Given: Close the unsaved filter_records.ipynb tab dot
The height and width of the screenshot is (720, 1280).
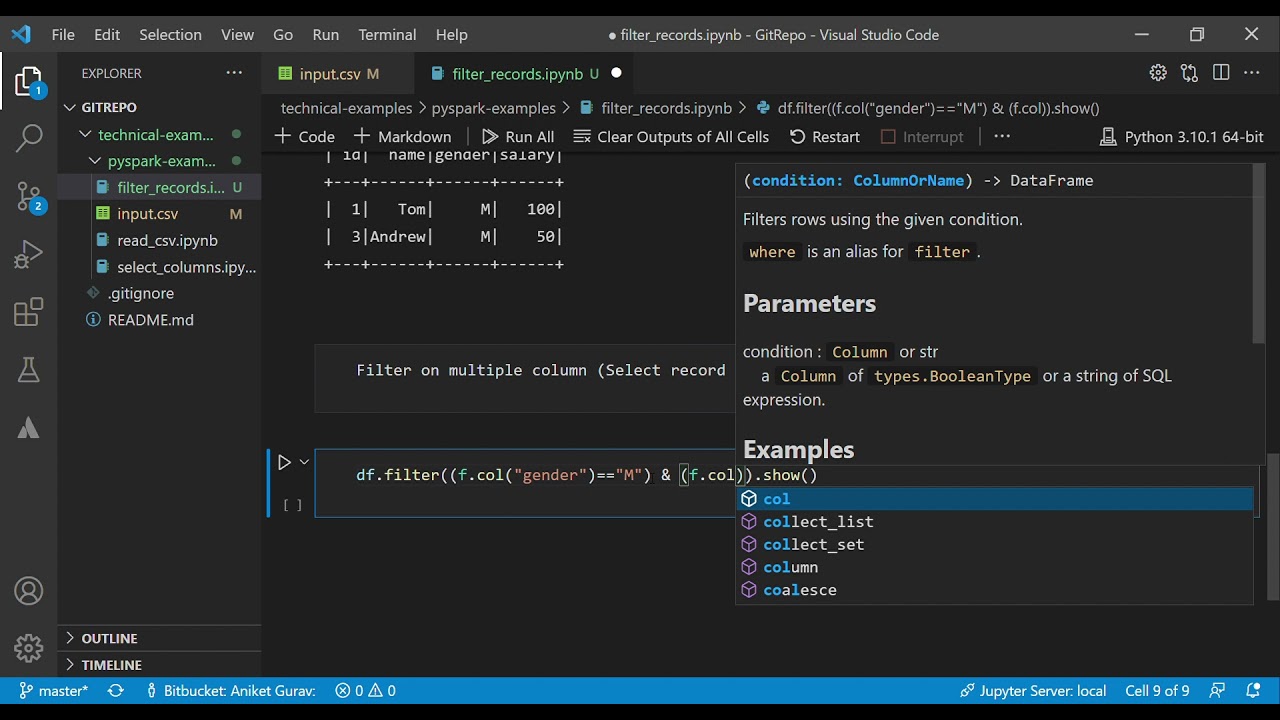Looking at the screenshot, I should point(616,73).
